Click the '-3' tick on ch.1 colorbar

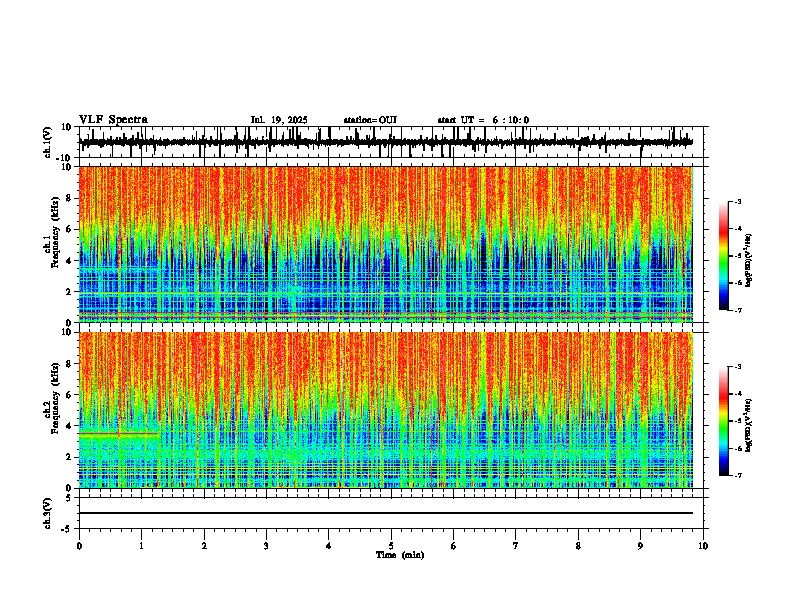[x=738, y=201]
